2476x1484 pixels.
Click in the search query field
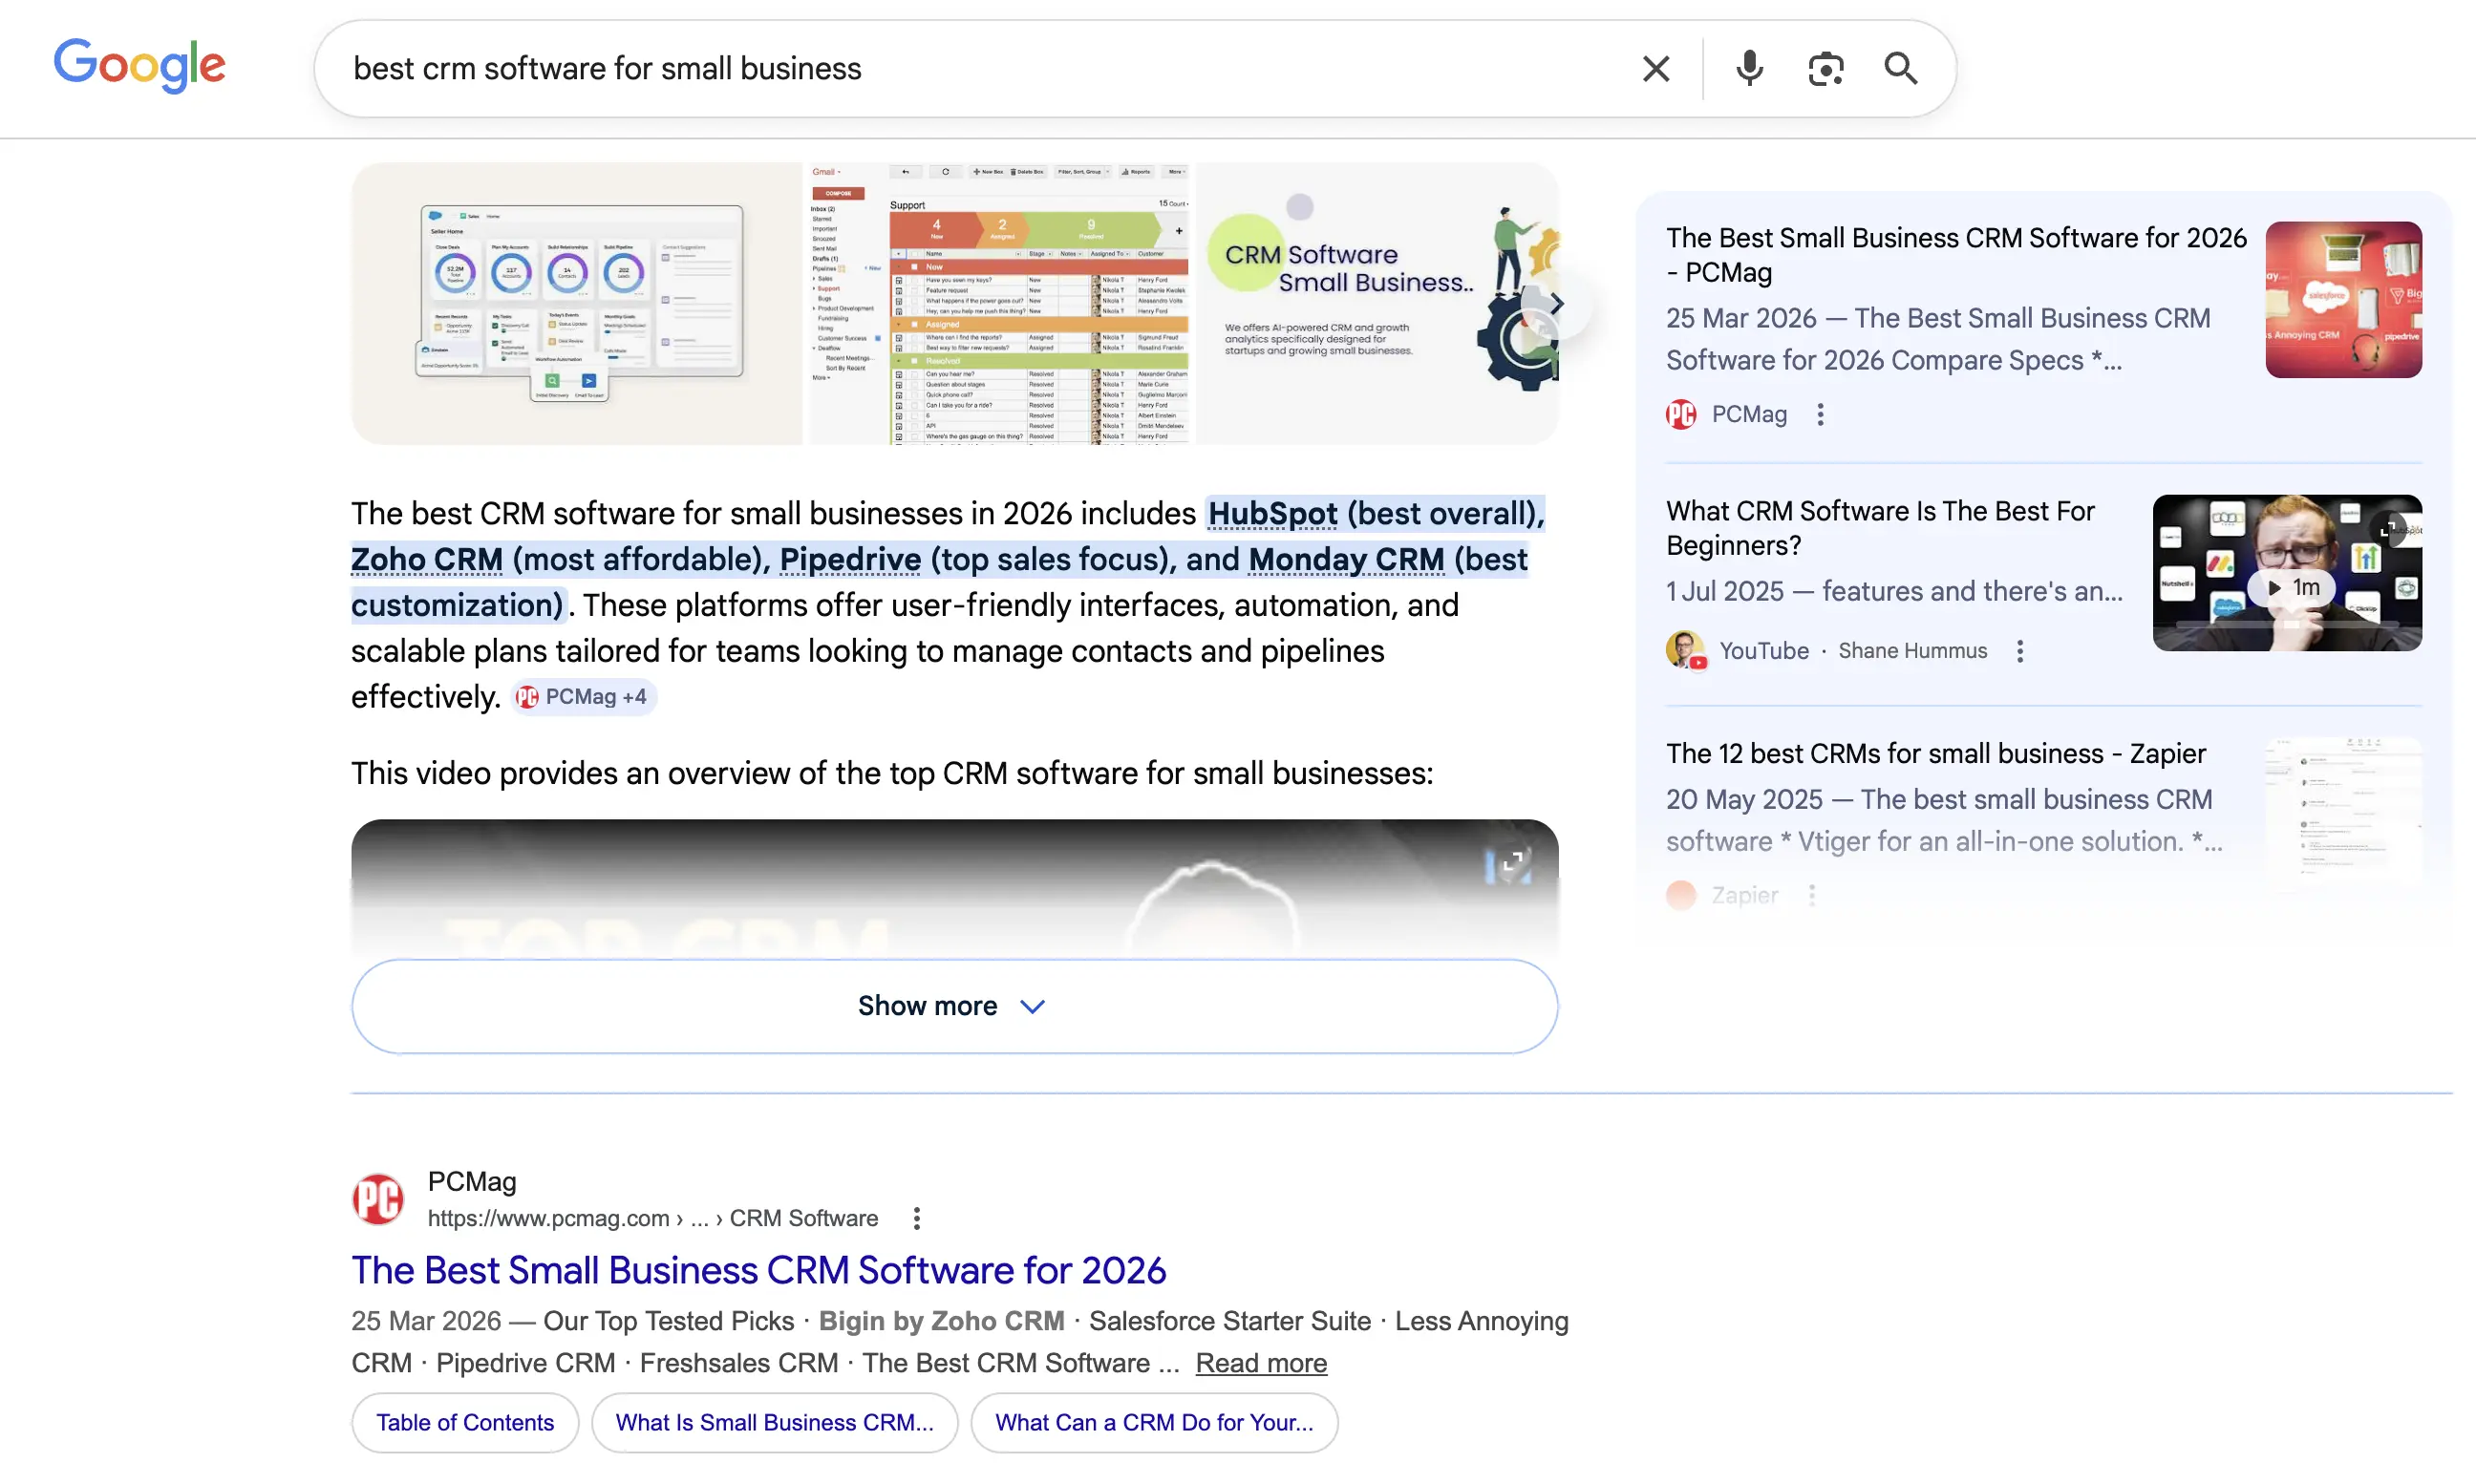click(x=980, y=69)
